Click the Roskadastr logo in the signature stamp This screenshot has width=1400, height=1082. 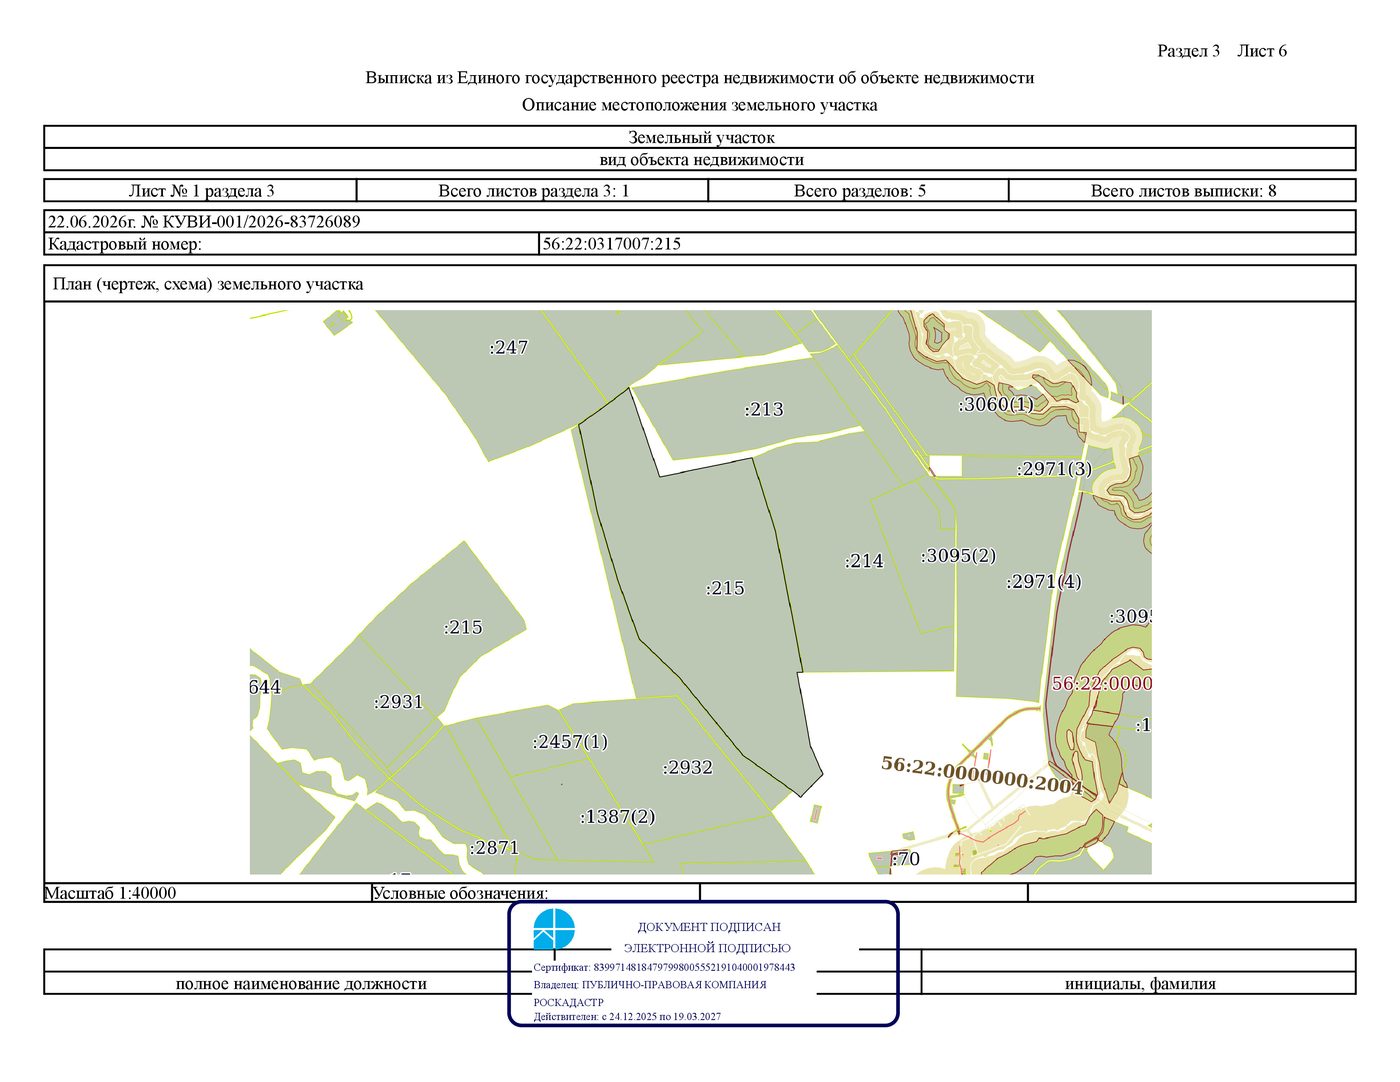tap(553, 929)
